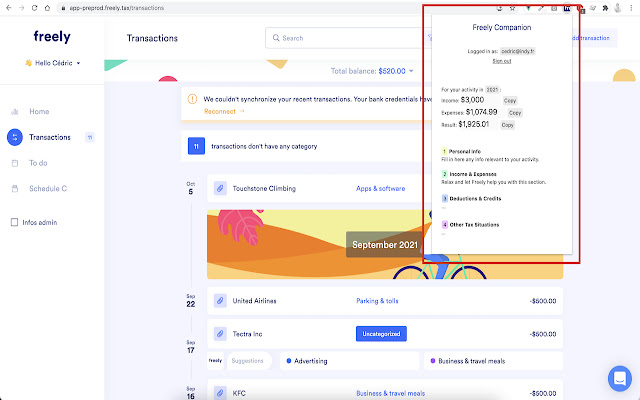640x400 pixels.
Task: Open the Touchstone Climbing attachment paperclip
Action: pyautogui.click(x=220, y=189)
